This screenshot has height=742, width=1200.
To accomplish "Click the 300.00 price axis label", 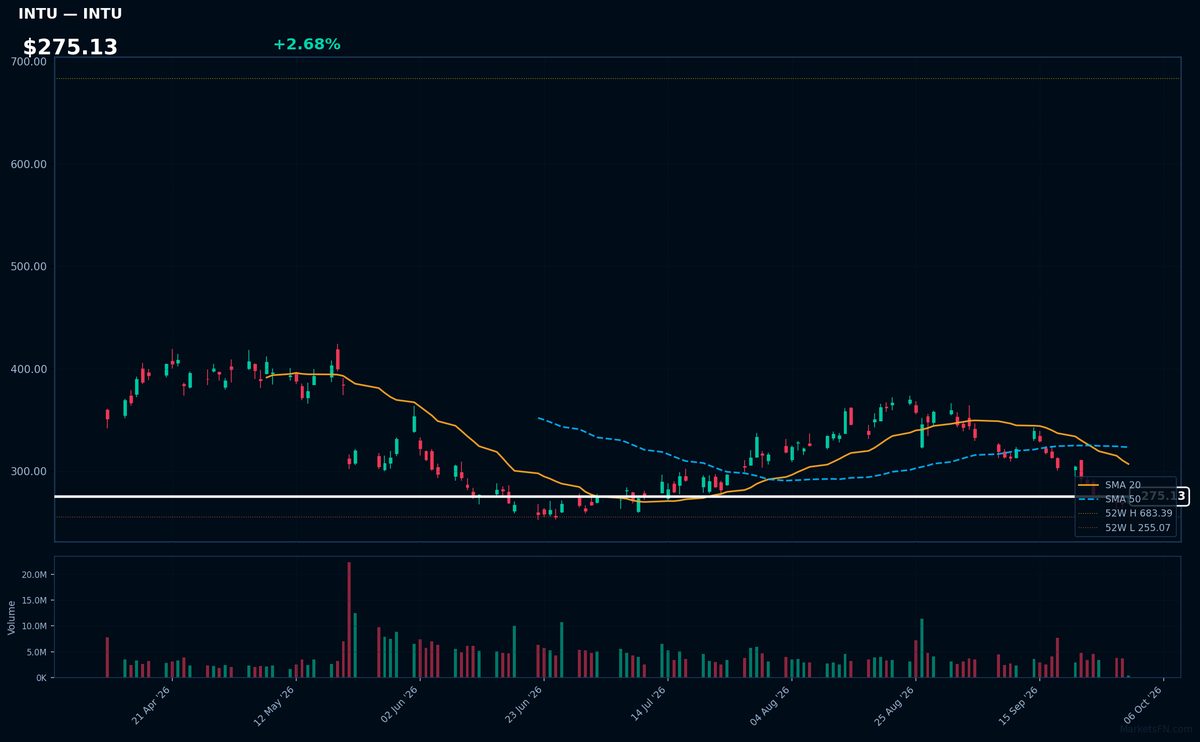I will [x=29, y=472].
